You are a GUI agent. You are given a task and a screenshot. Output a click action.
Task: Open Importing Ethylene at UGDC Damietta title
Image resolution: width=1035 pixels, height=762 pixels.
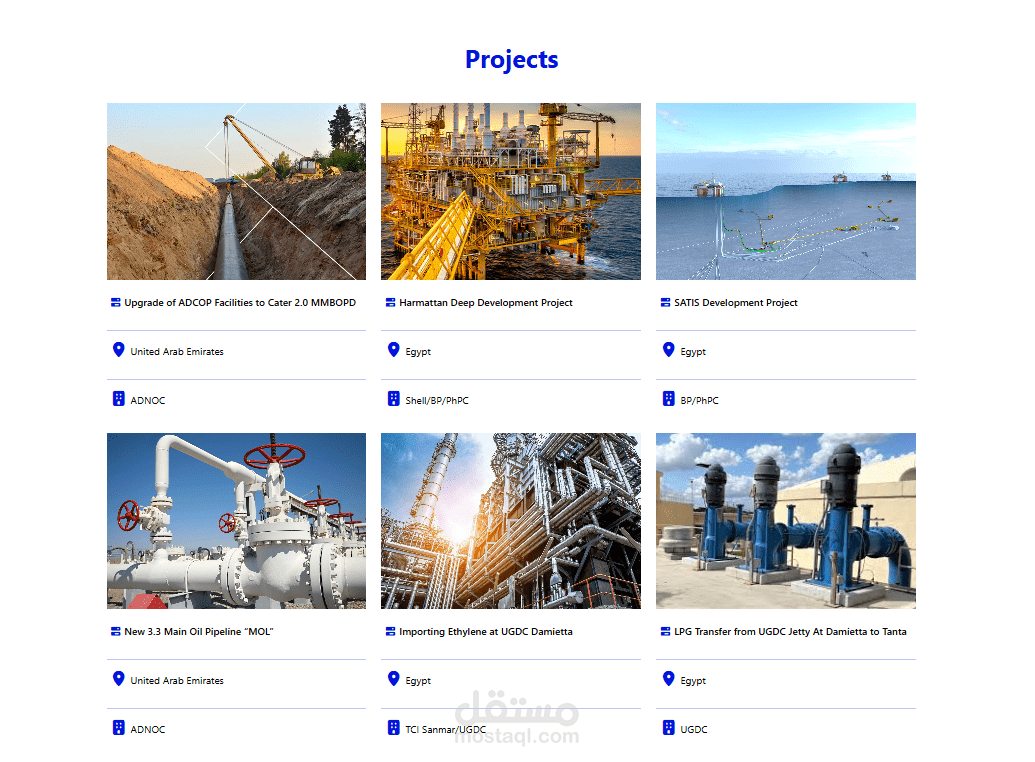pyautogui.click(x=486, y=631)
